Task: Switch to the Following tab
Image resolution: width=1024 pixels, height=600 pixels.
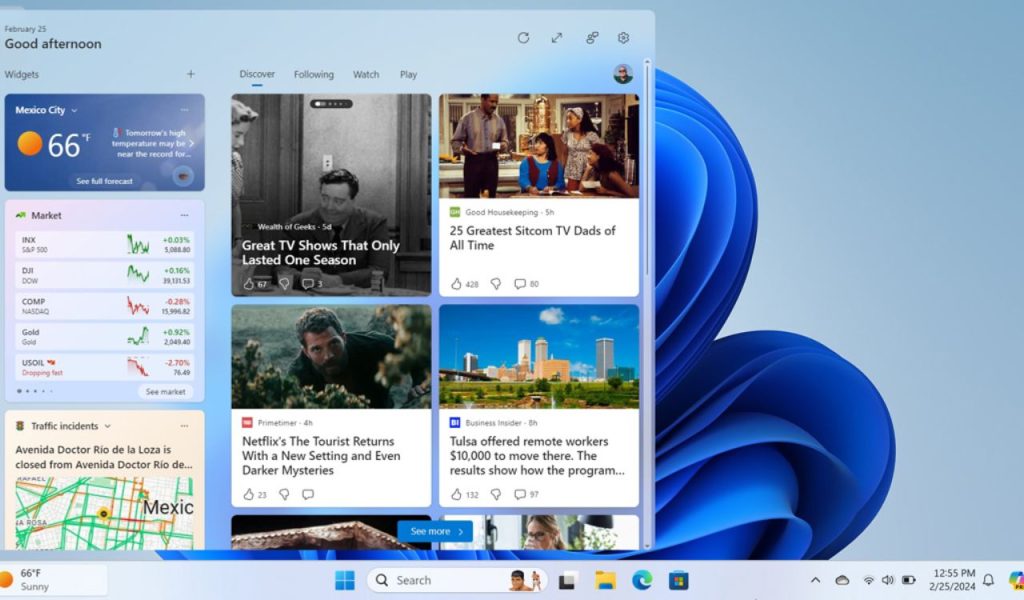Action: click(x=313, y=73)
